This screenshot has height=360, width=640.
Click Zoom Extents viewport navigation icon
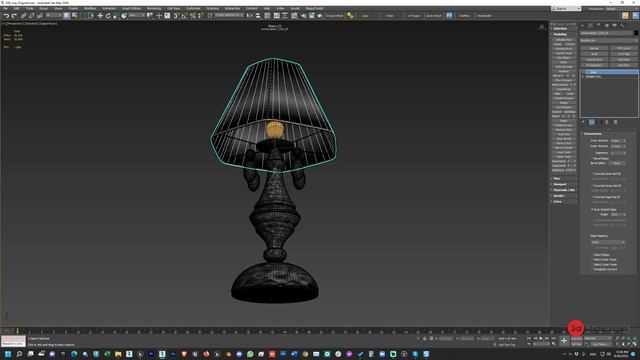[629, 338]
